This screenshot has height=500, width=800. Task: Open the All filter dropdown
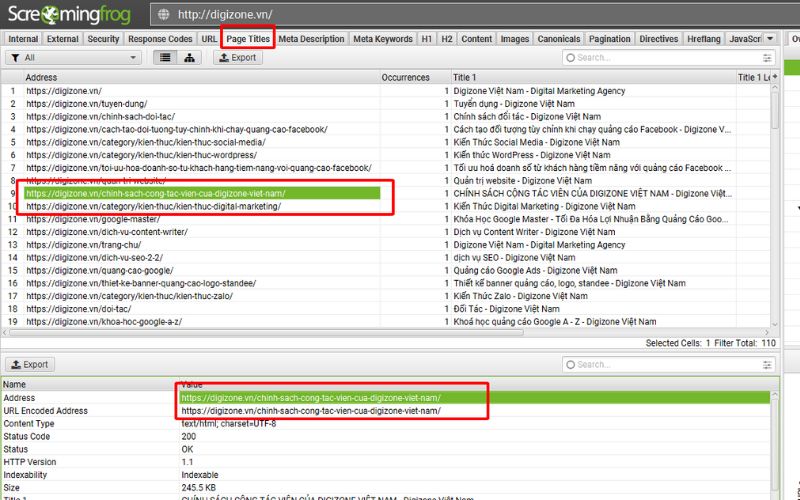coord(74,58)
